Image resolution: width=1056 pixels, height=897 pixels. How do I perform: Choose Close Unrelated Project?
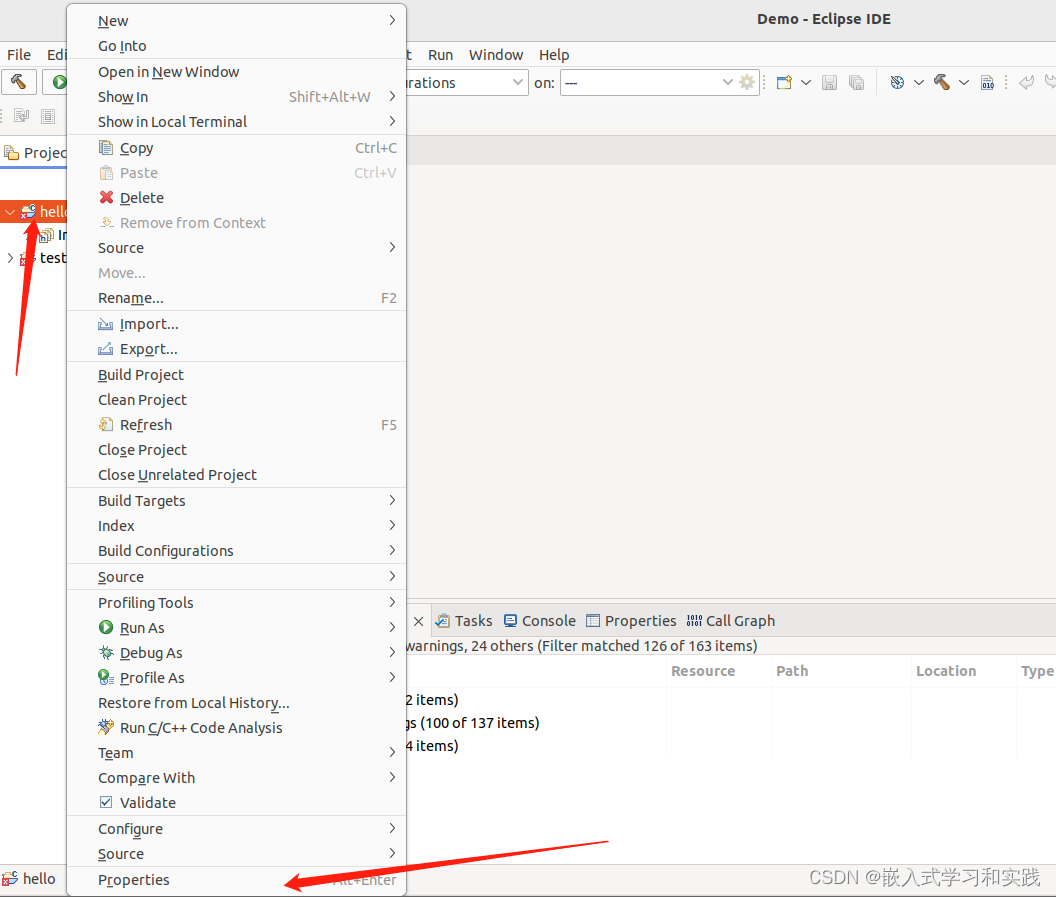click(x=236, y=475)
